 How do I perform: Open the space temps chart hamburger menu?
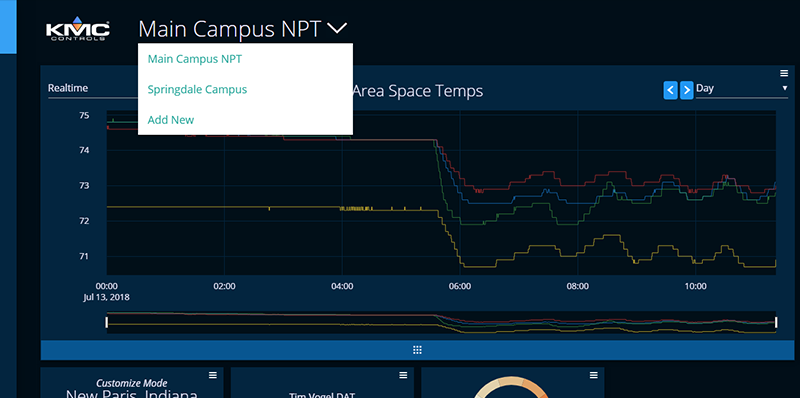[785, 73]
